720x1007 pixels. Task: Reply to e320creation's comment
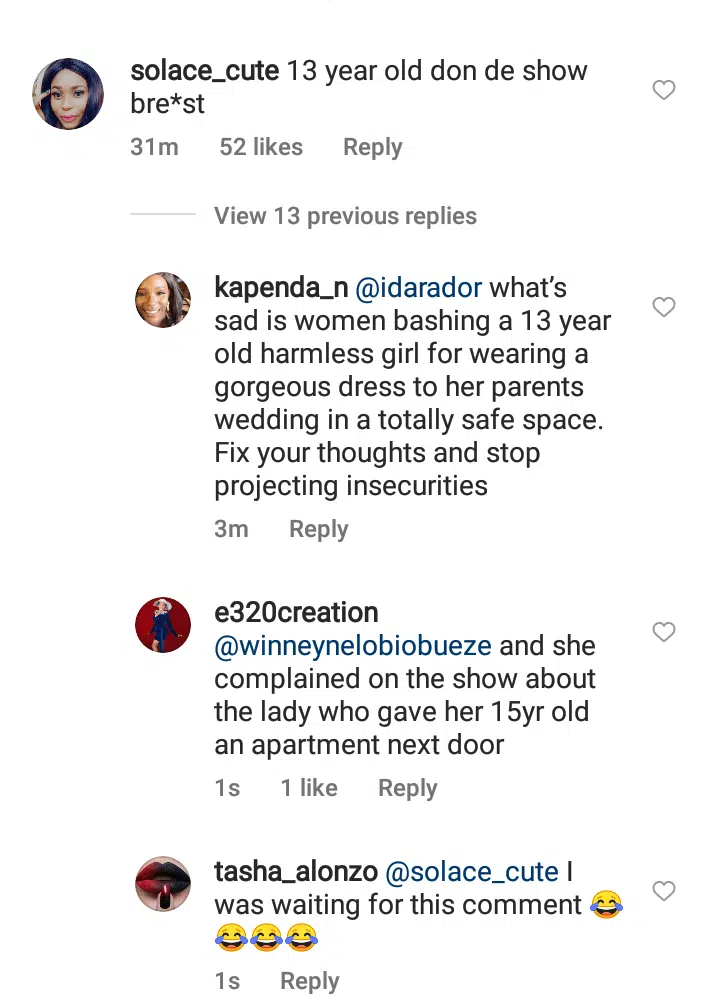click(407, 788)
